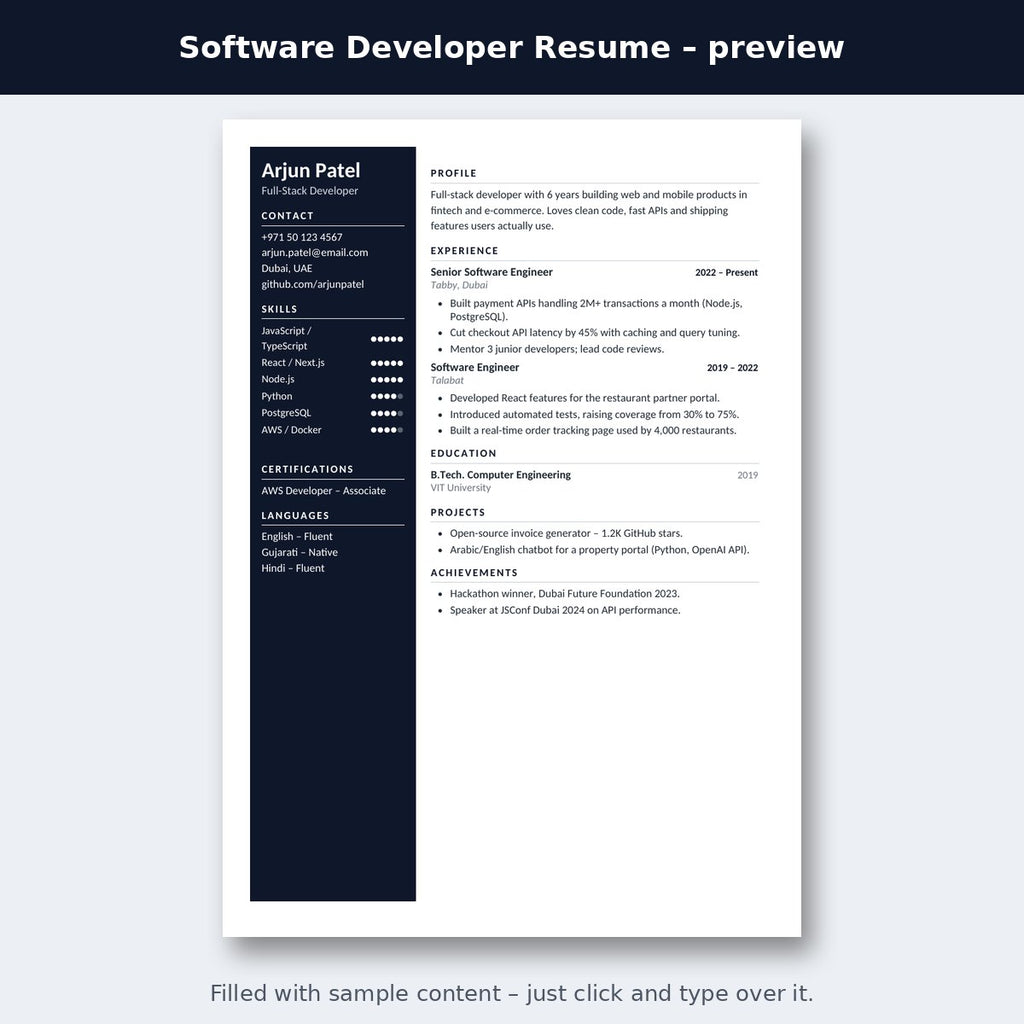Select the 'React / Next.js' skill label

tap(293, 362)
